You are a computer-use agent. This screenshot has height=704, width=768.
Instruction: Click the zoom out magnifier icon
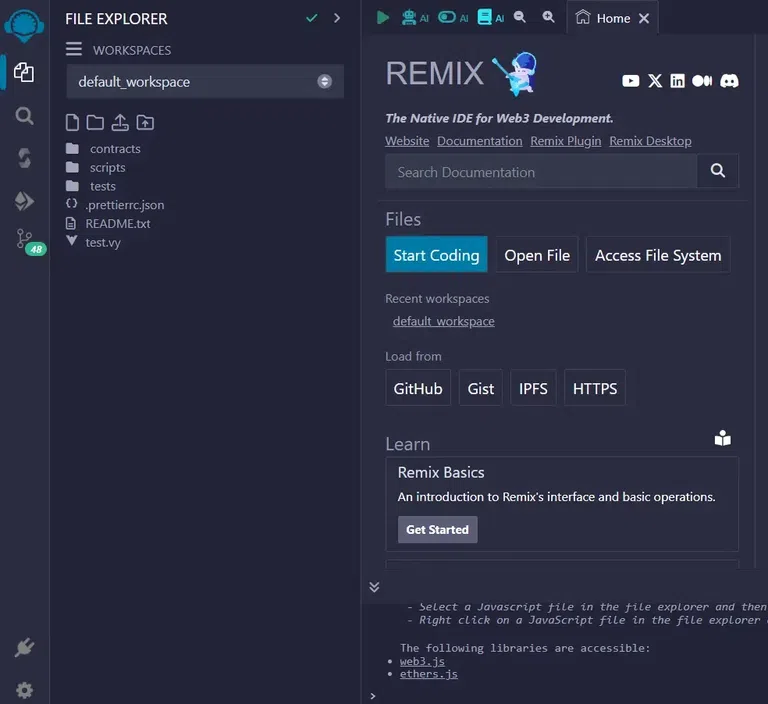pyautogui.click(x=520, y=17)
